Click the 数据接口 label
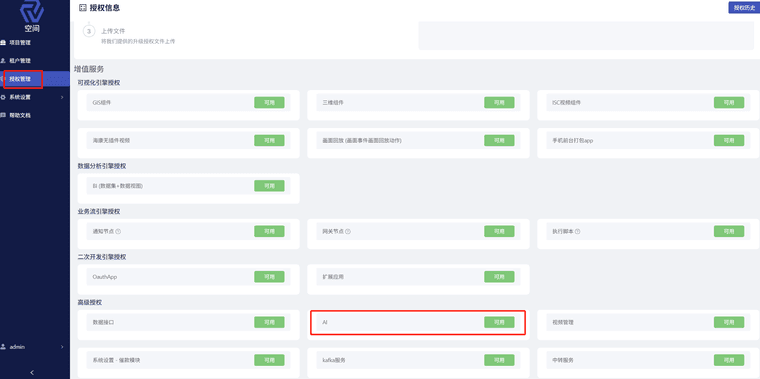Screen dimensions: 760x379 point(103,322)
